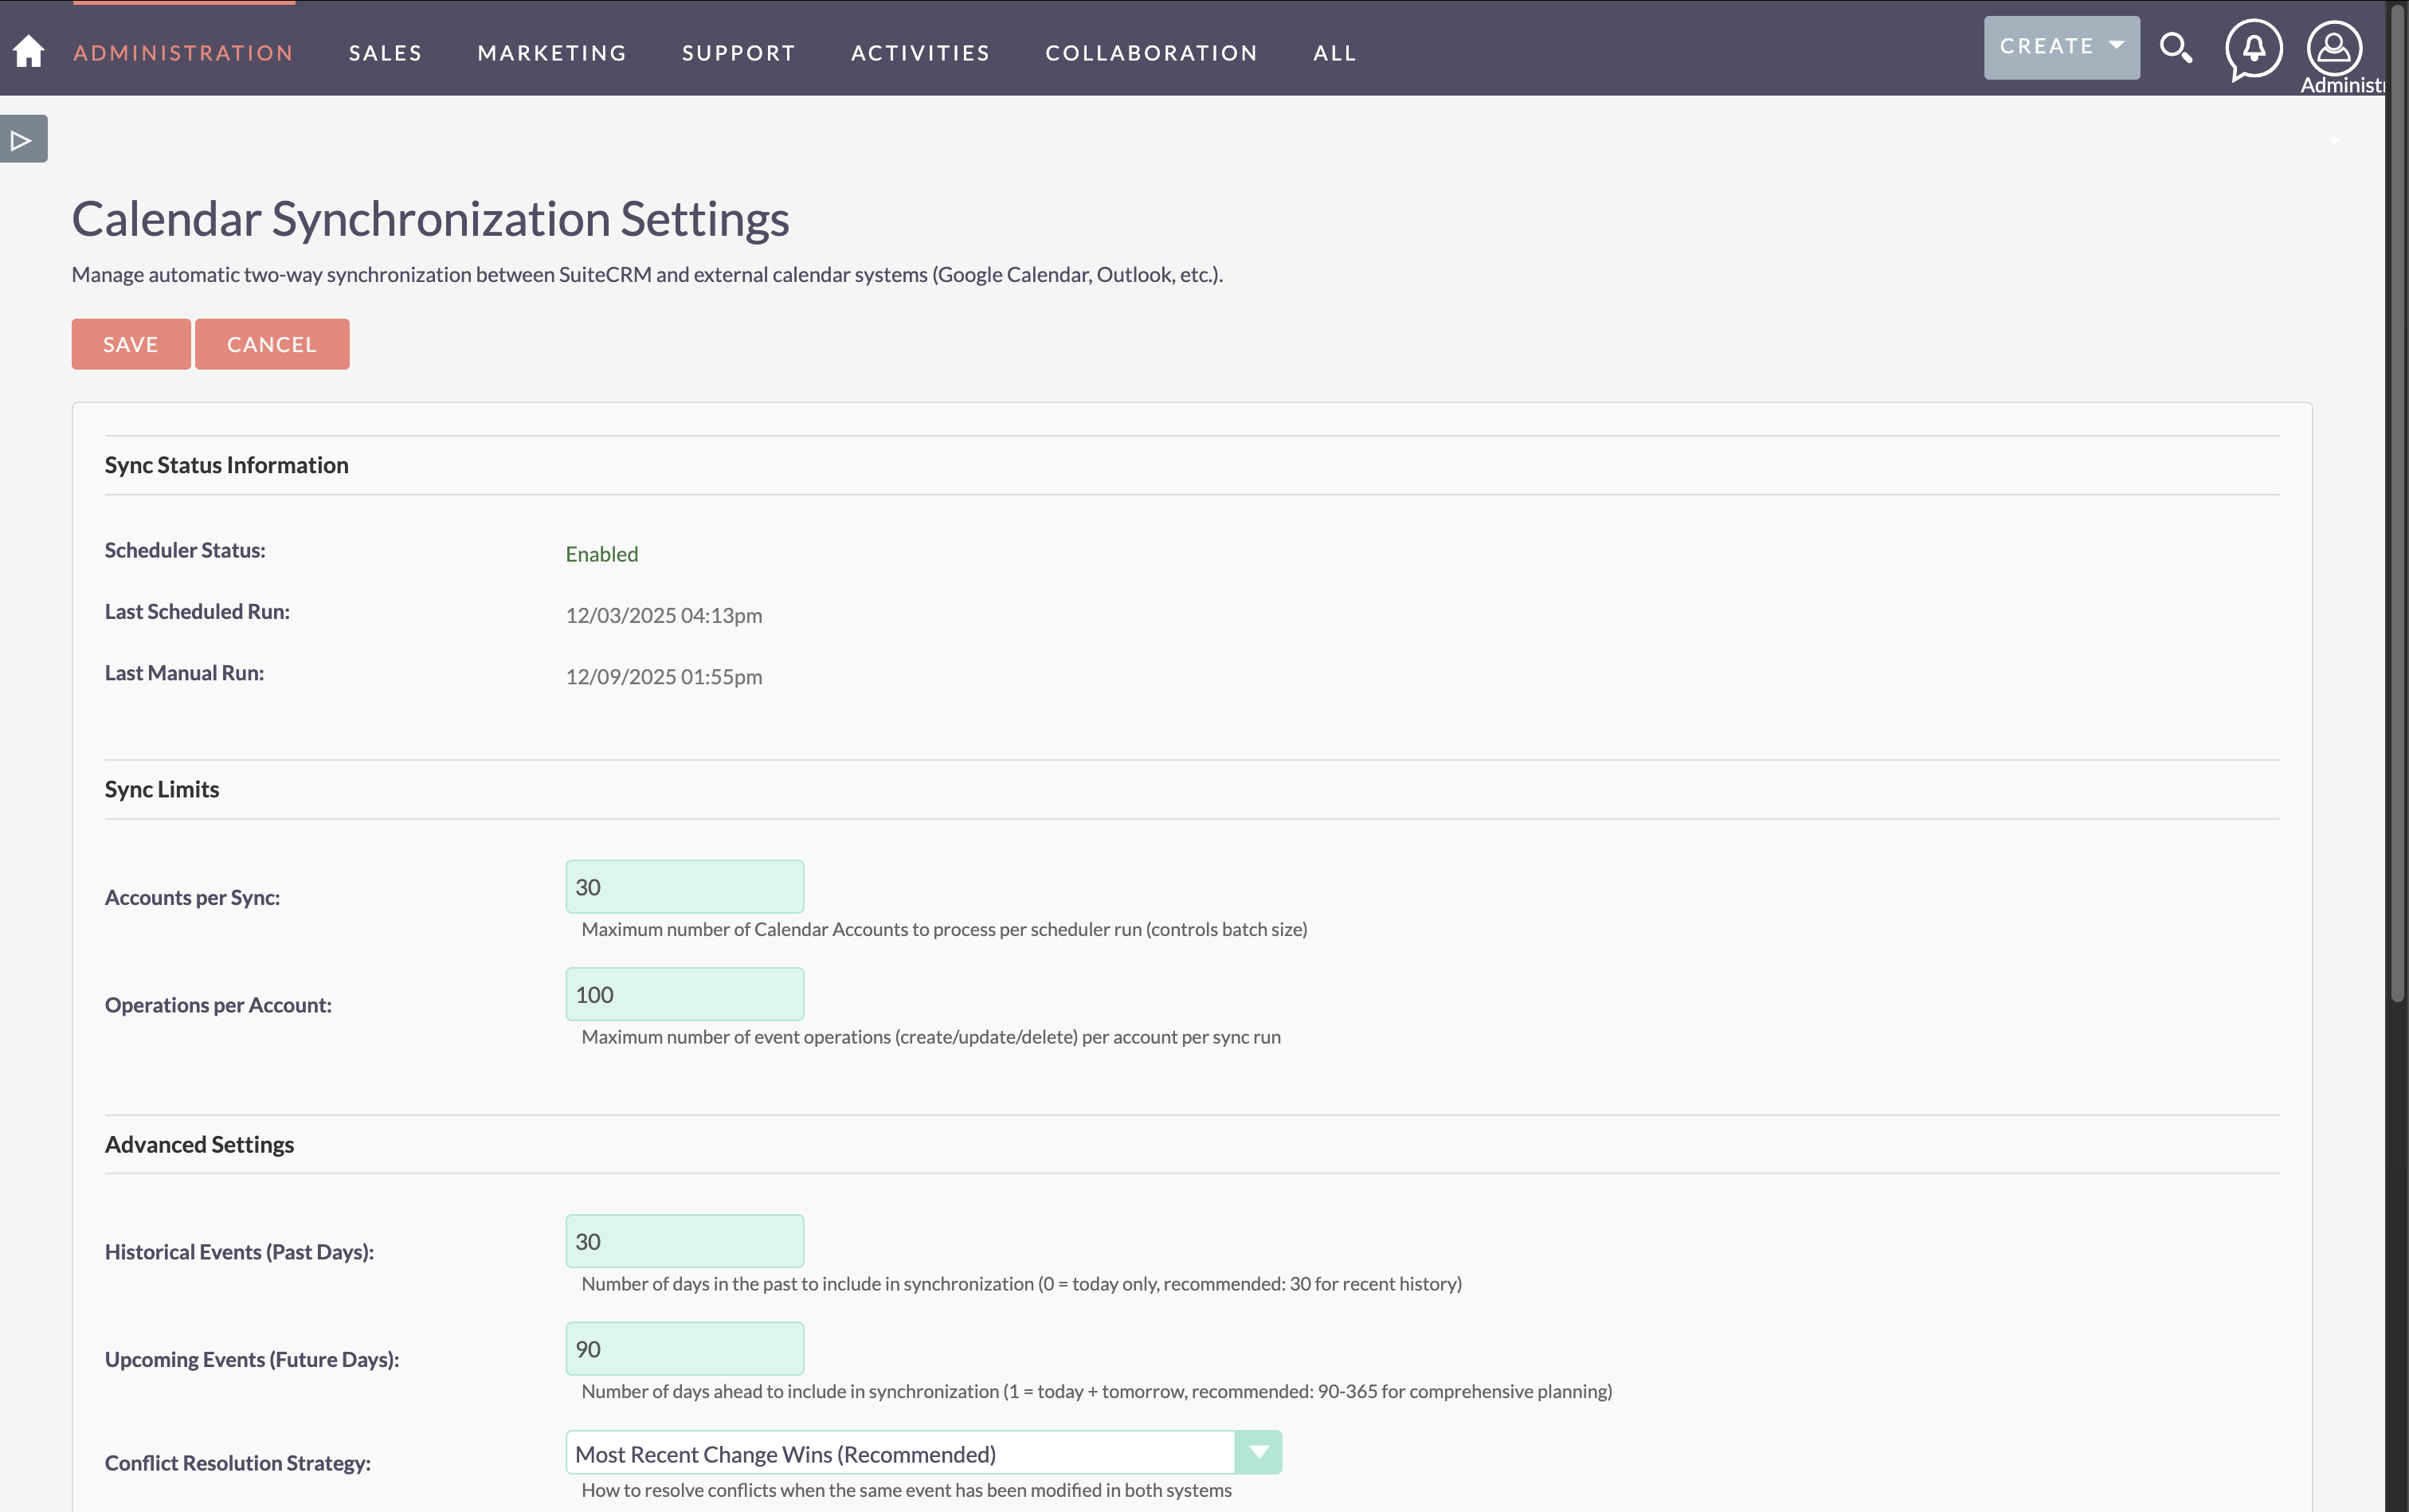
Task: Open the All modules menu
Action: pos(1334,53)
